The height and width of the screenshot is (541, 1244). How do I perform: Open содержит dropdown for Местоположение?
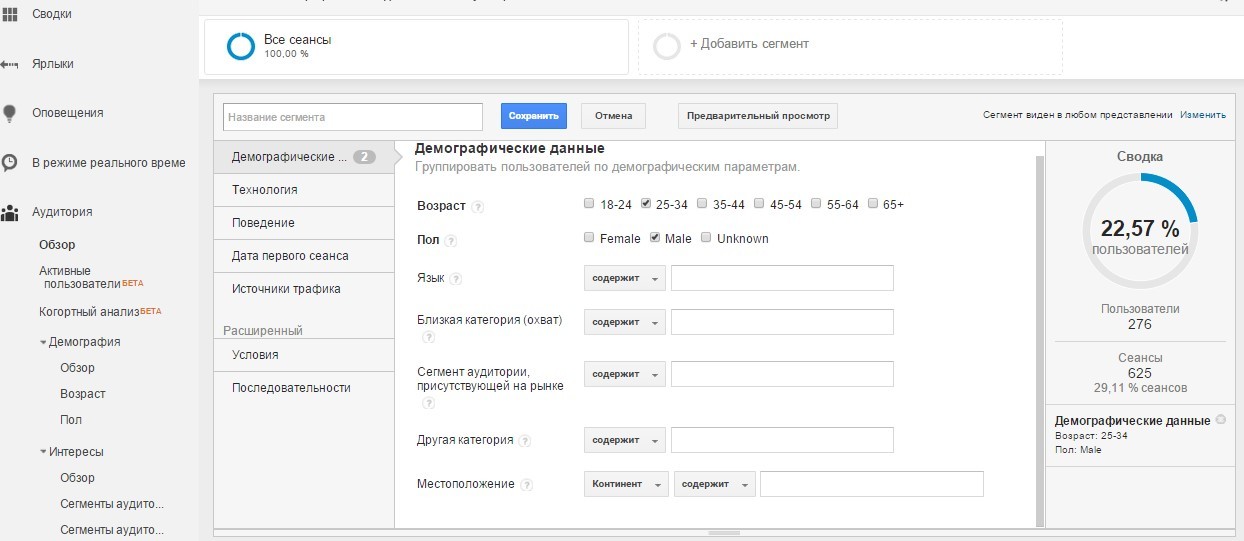click(x=714, y=484)
